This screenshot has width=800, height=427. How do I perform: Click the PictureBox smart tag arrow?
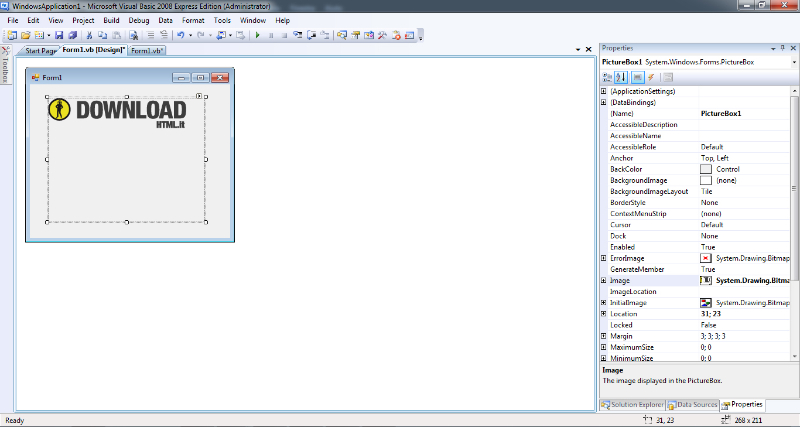tap(200, 96)
